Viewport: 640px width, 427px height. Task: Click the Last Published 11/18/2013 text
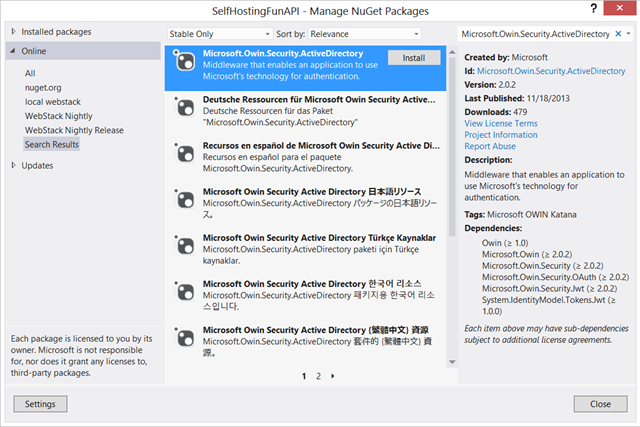point(517,98)
